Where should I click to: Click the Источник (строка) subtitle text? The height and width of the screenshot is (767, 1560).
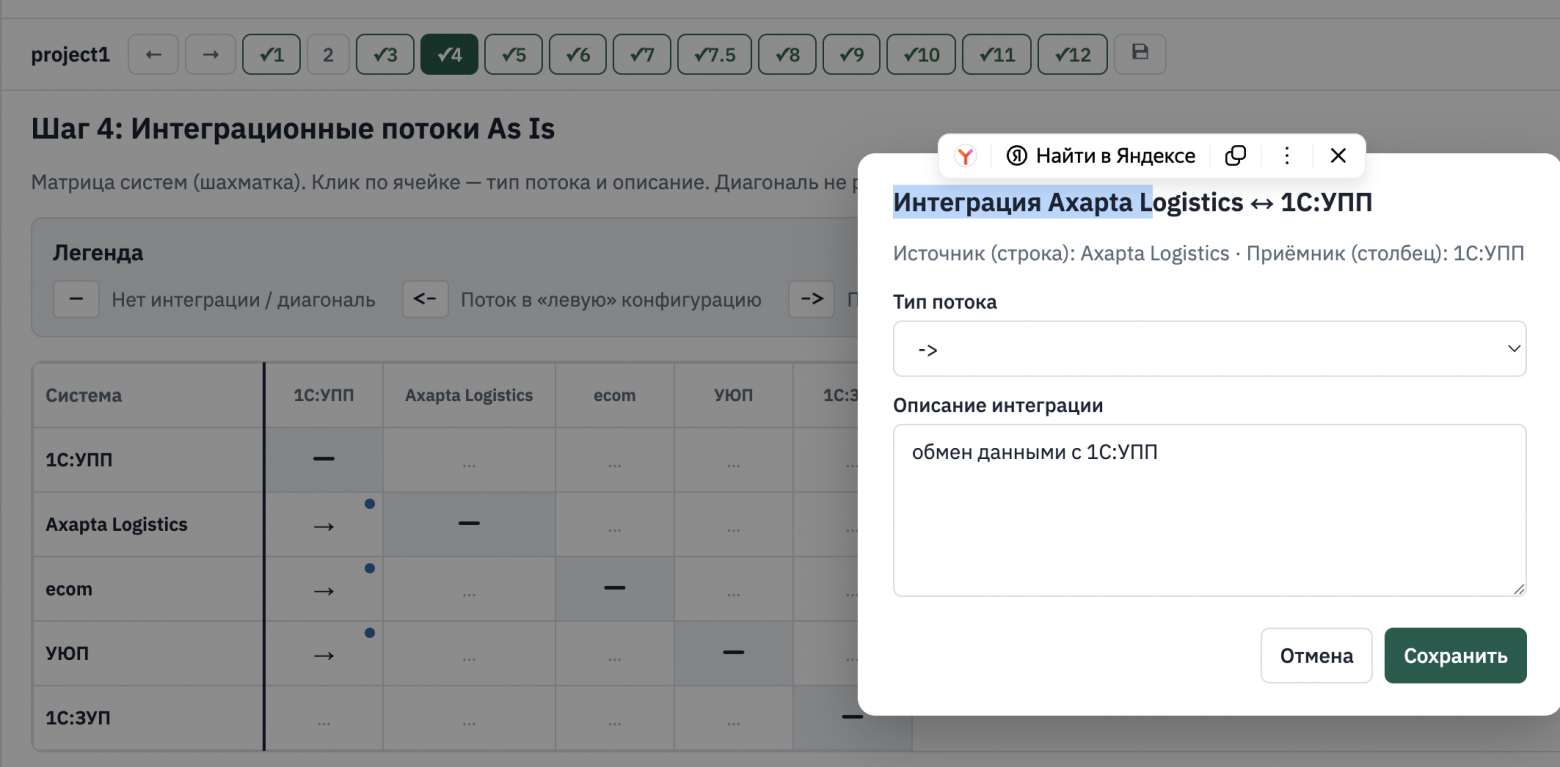[x=1209, y=253]
